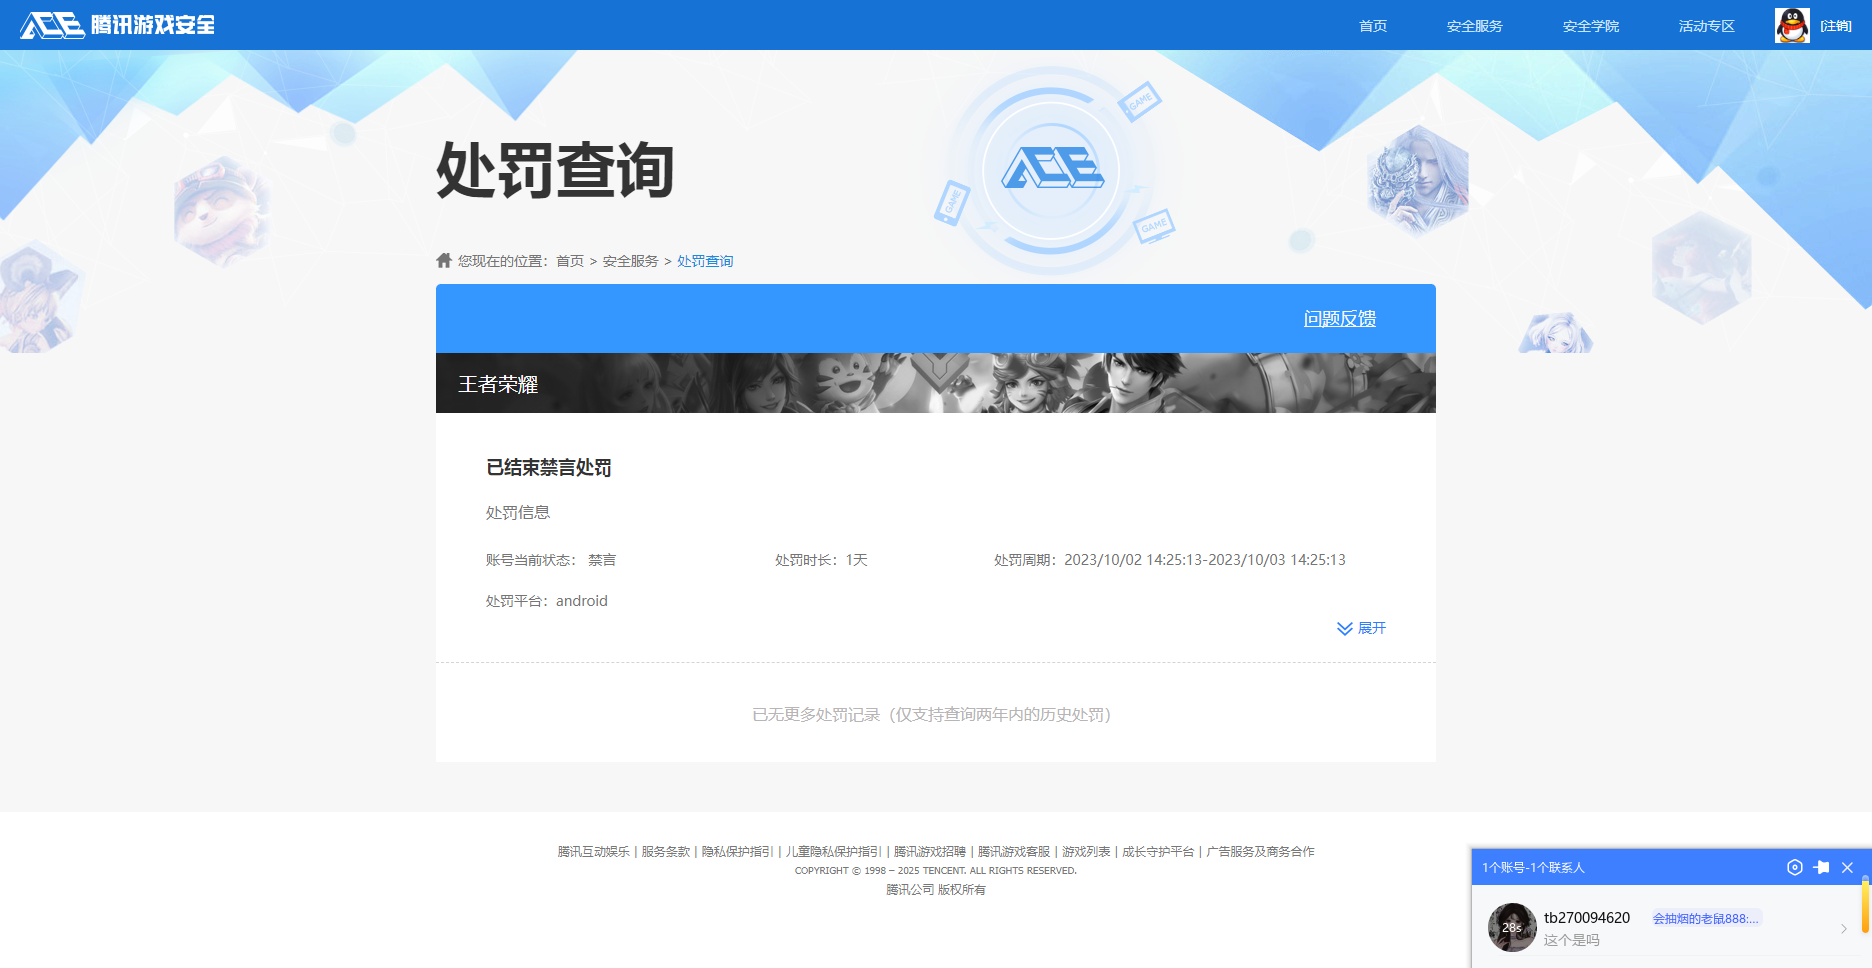Open the 首页 navigation menu item

(x=1373, y=26)
